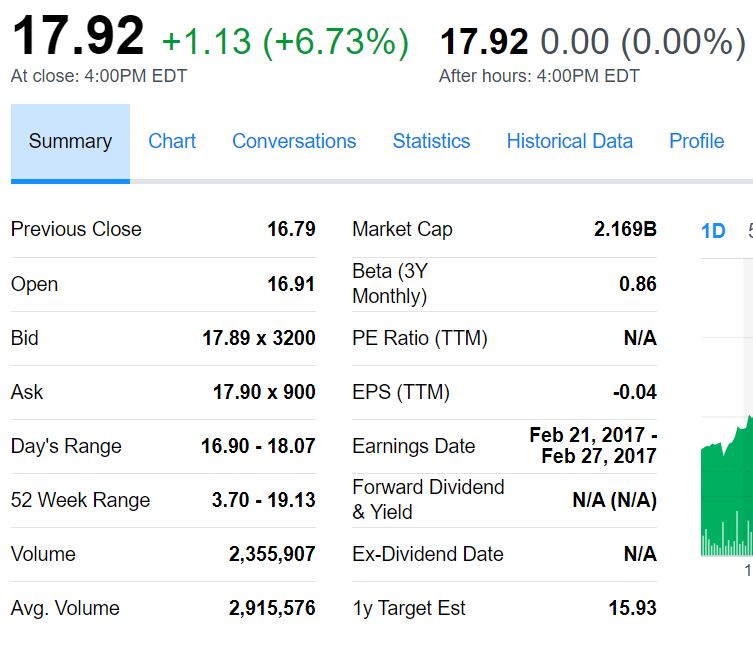Image resolution: width=753 pixels, height=645 pixels.
Task: Click the Previous Close label
Action: [x=76, y=229]
